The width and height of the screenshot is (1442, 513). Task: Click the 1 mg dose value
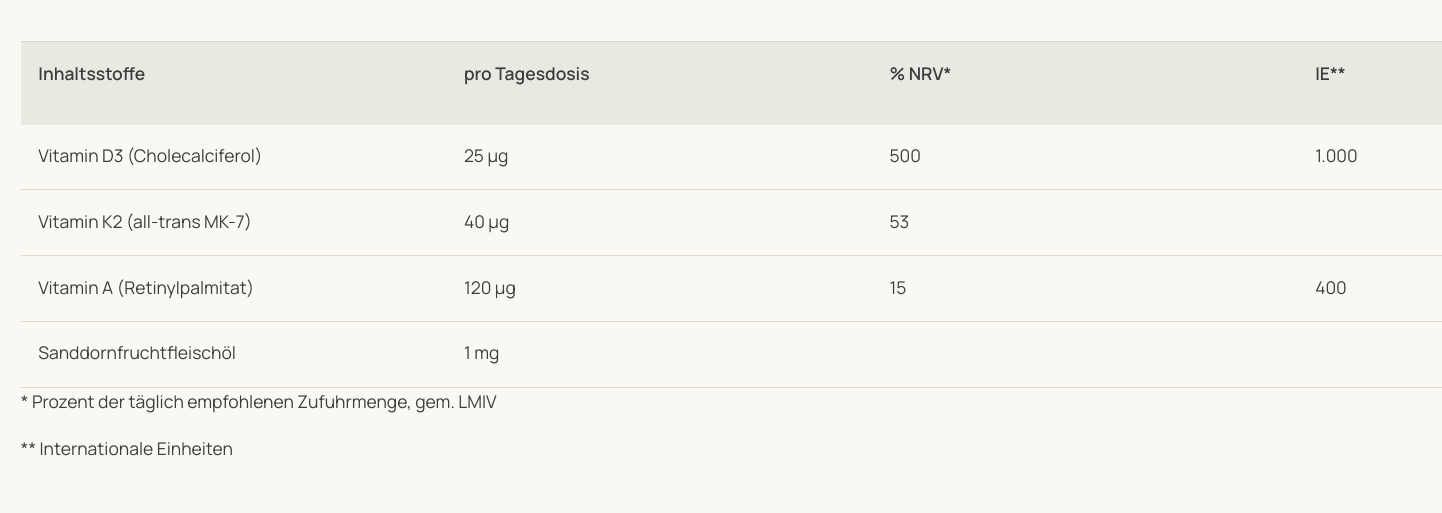tap(481, 353)
